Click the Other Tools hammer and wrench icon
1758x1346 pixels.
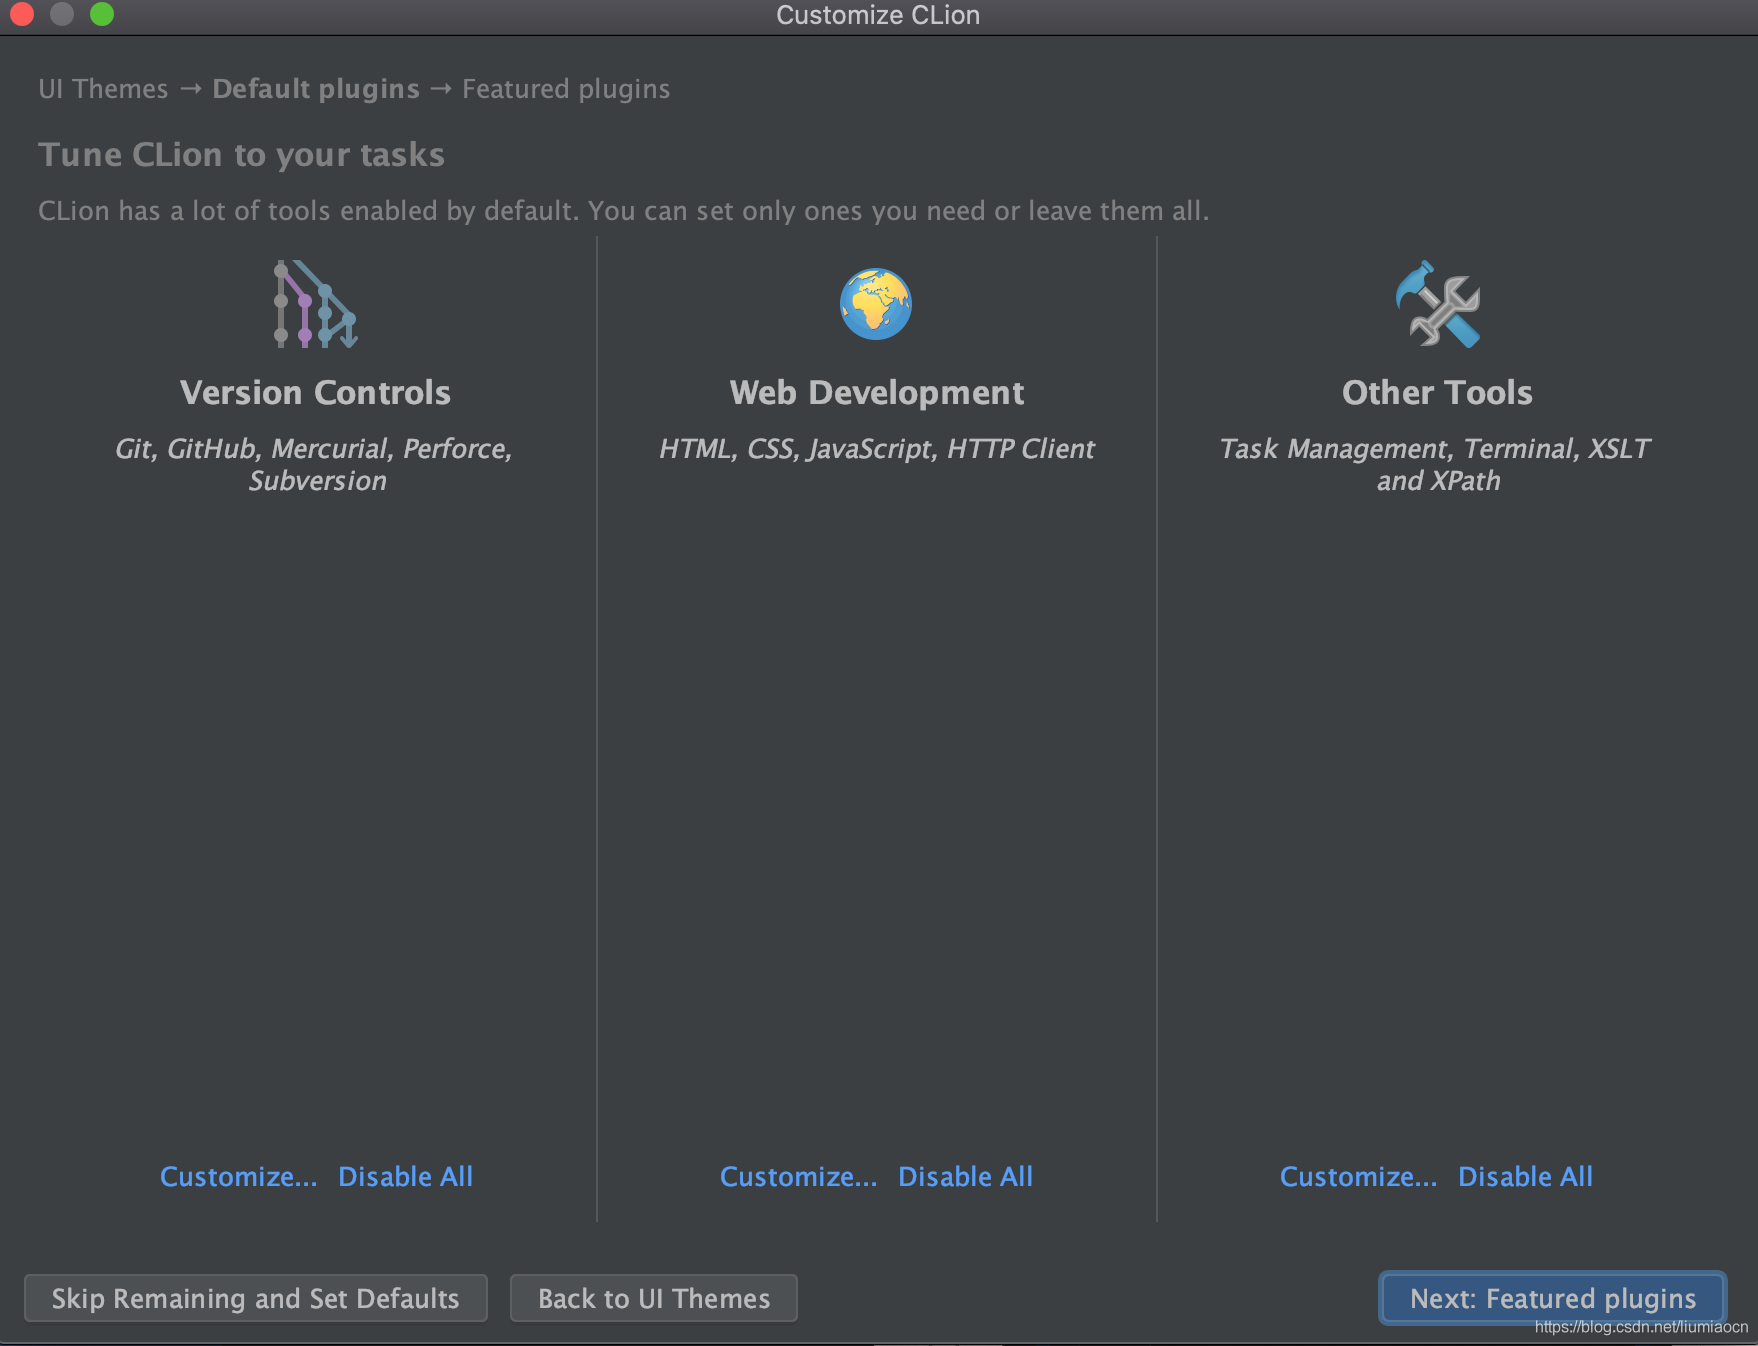(1437, 304)
